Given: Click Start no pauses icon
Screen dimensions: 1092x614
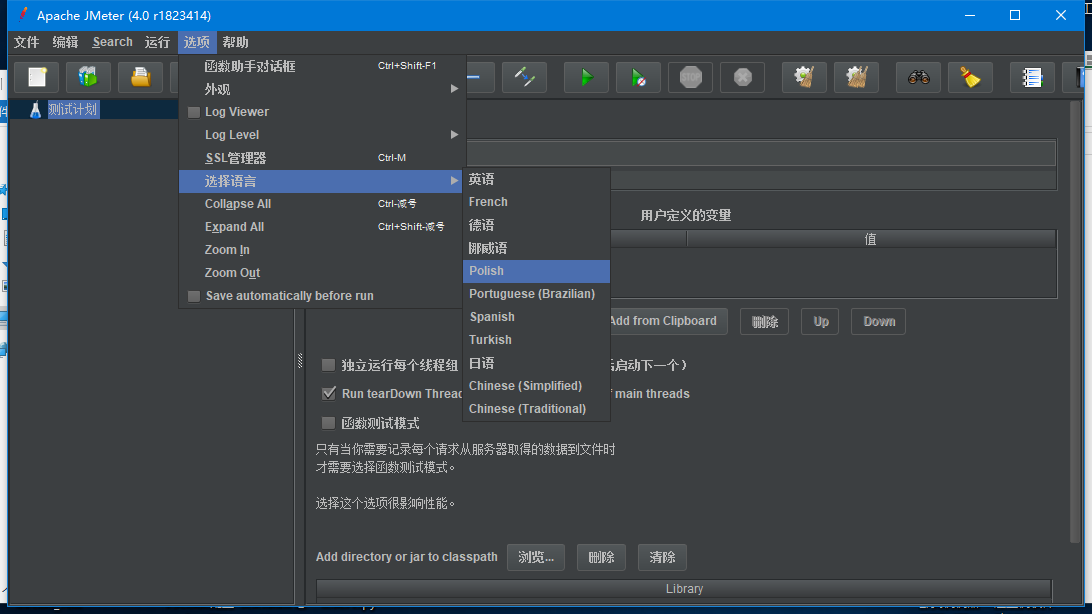Looking at the screenshot, I should 638,77.
